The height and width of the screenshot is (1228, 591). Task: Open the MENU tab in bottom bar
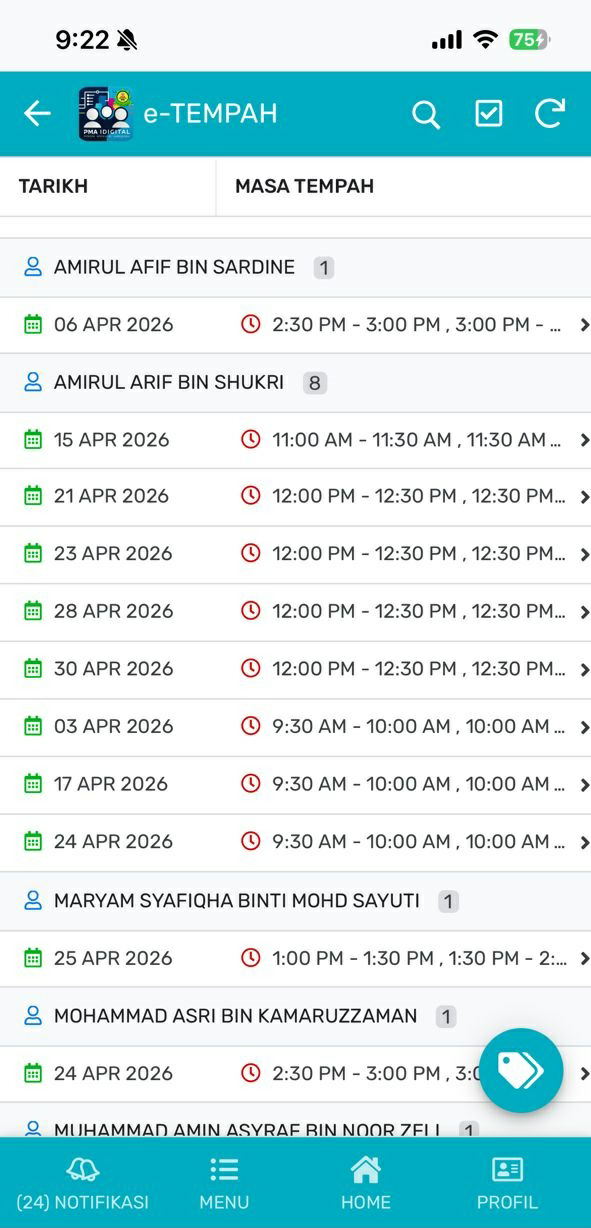pos(224,1184)
